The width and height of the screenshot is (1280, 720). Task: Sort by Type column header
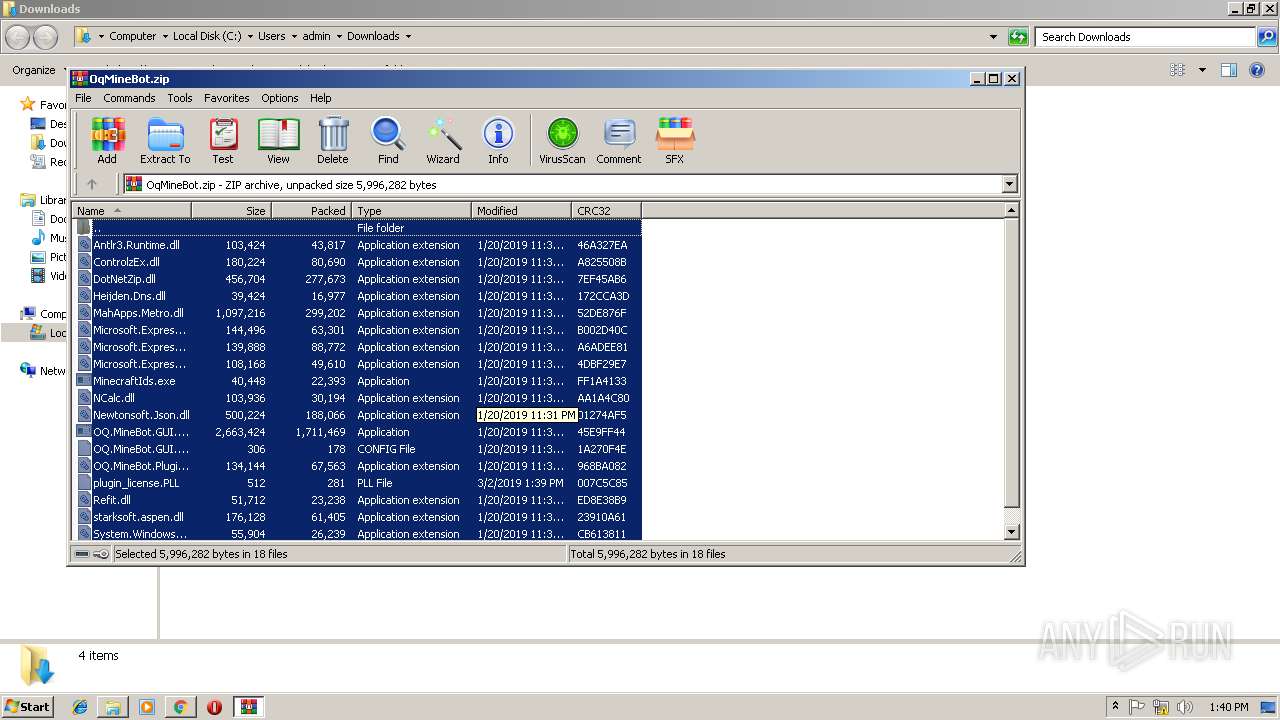(411, 210)
